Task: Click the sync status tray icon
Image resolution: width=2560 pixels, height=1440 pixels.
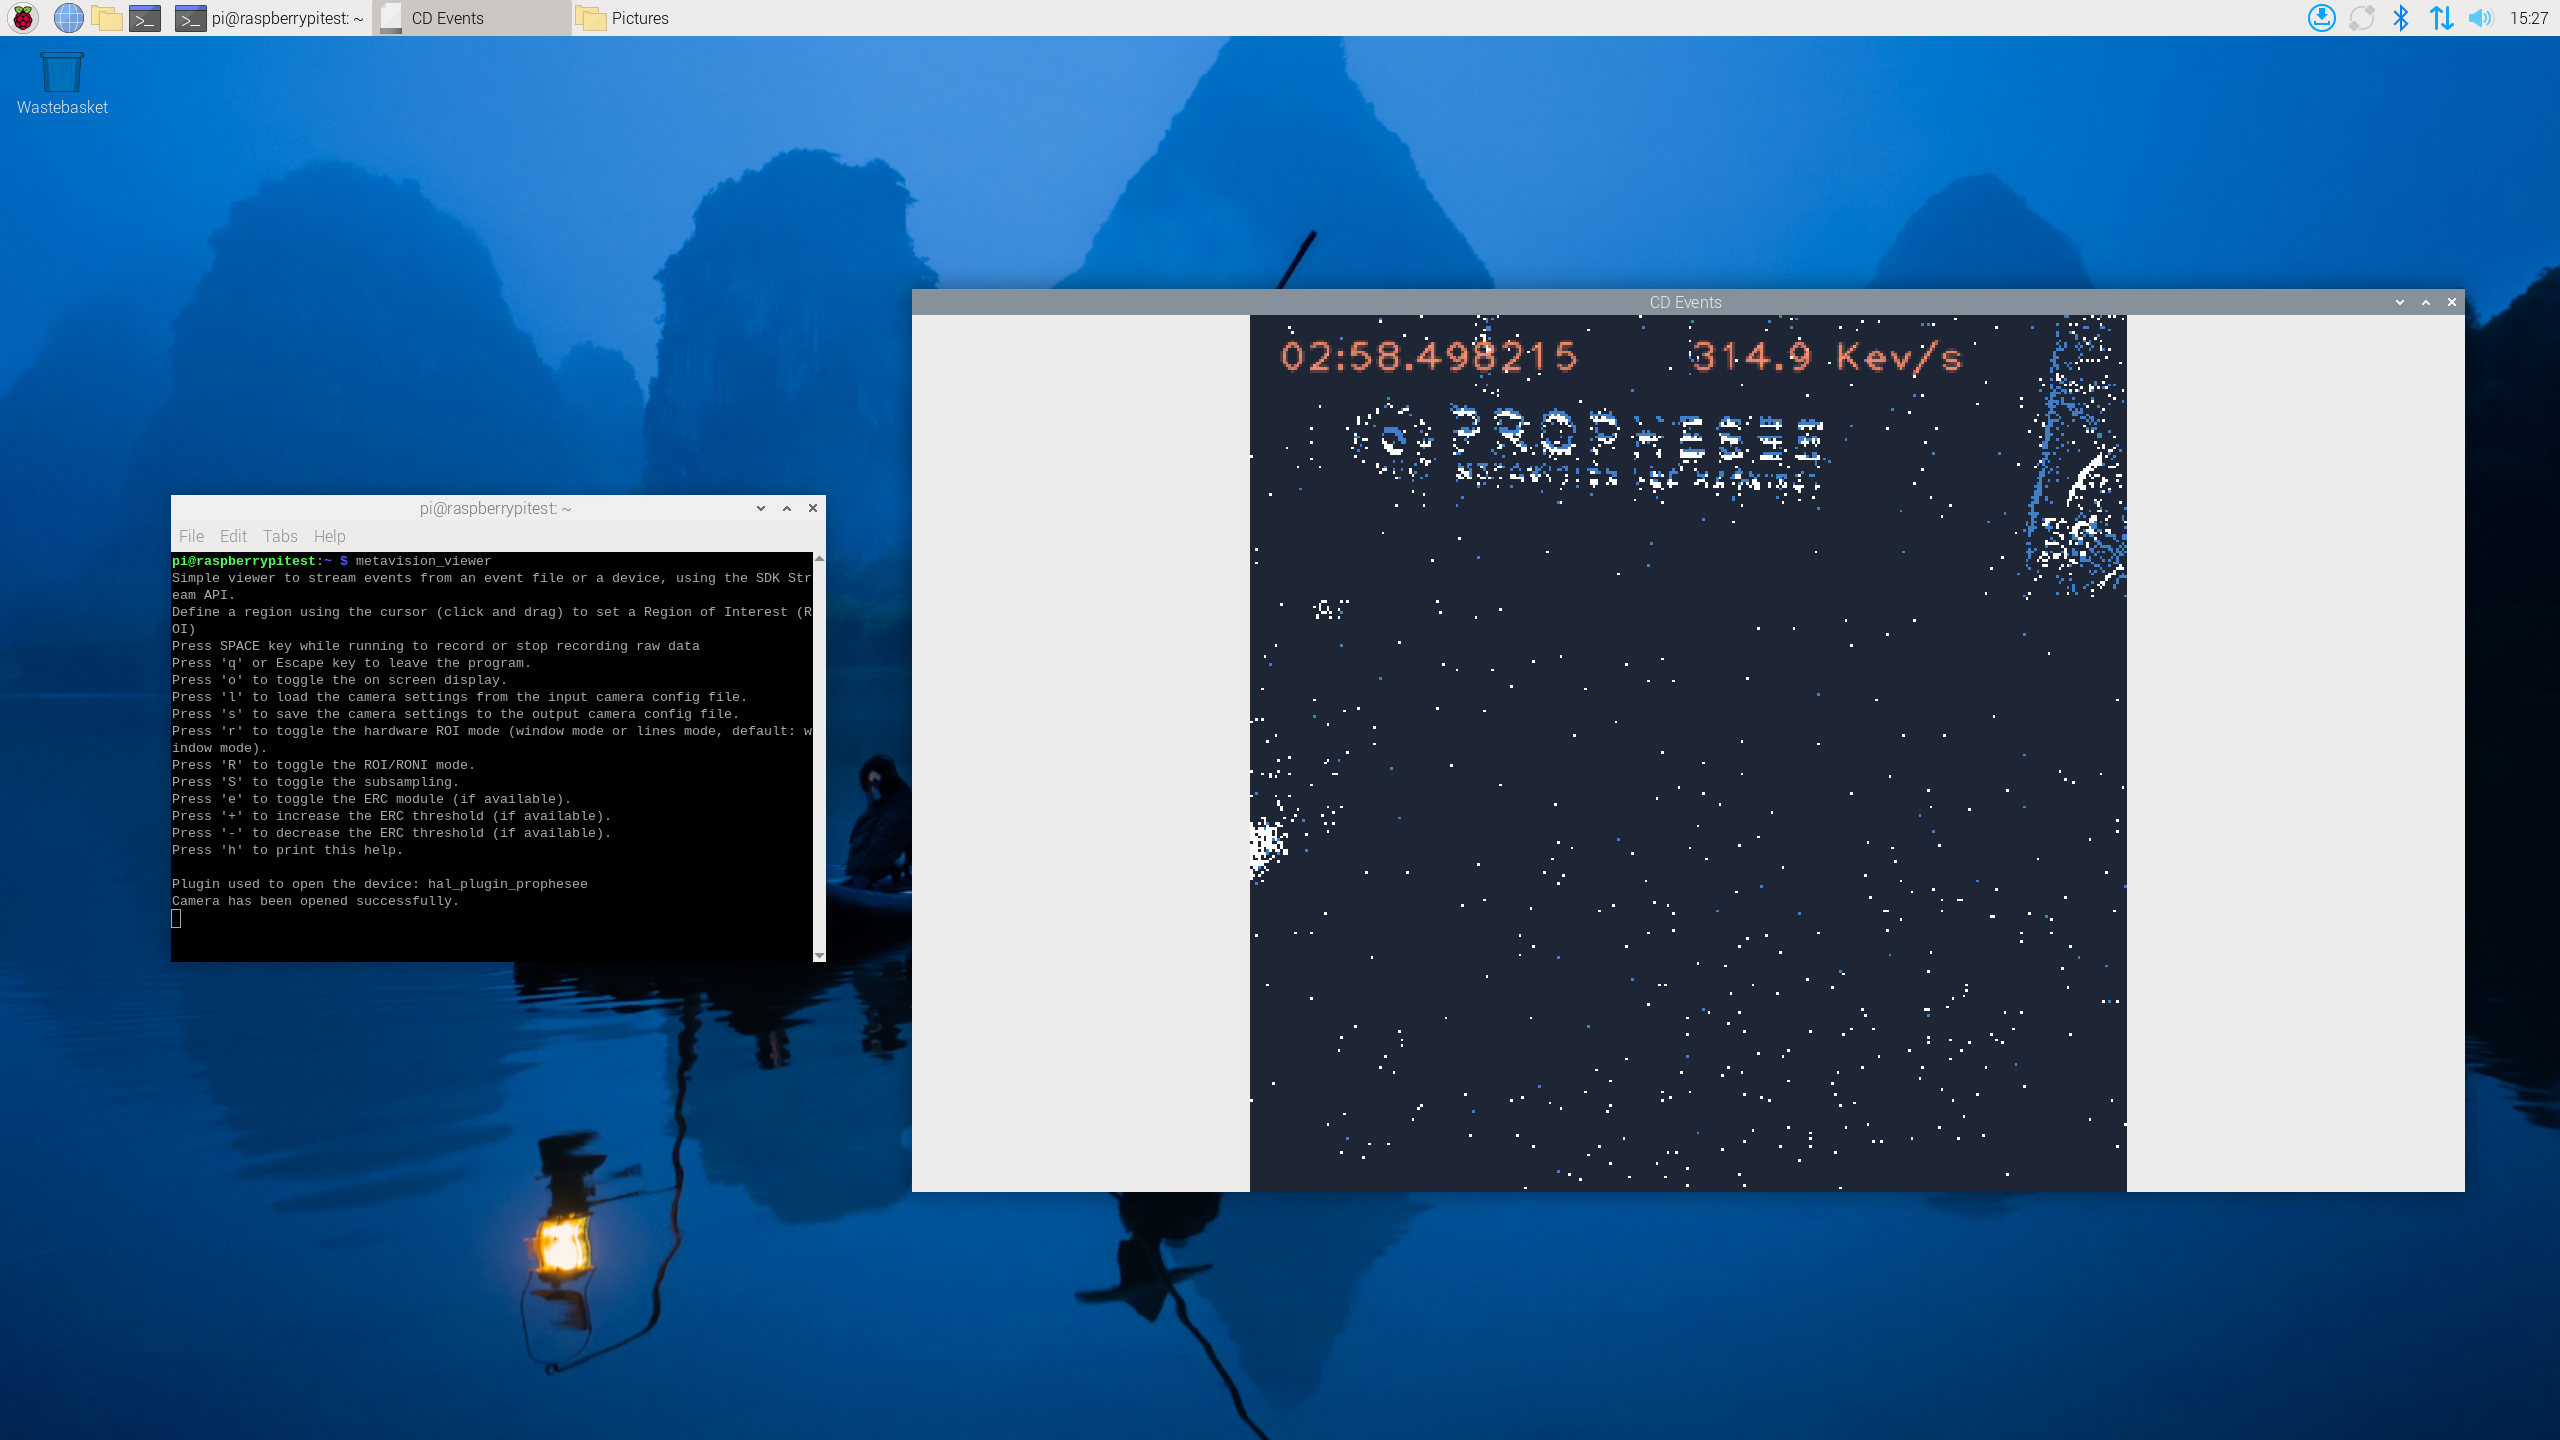Action: tap(2362, 18)
